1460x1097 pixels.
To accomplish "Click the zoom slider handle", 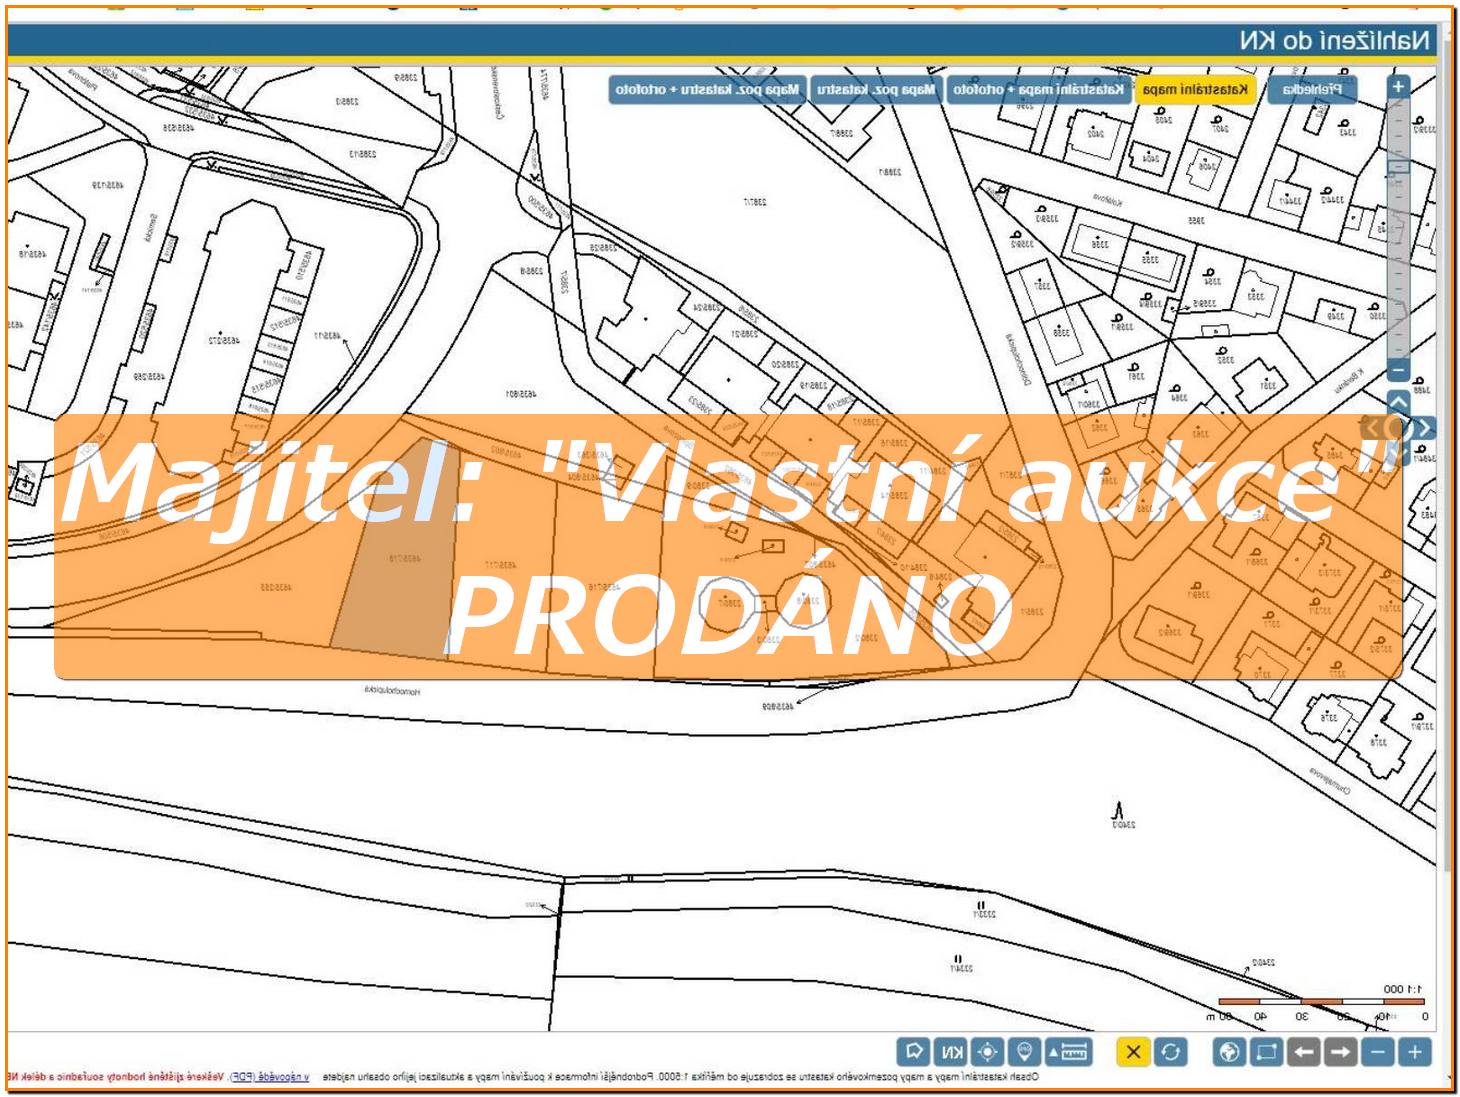I will 1398,167.
